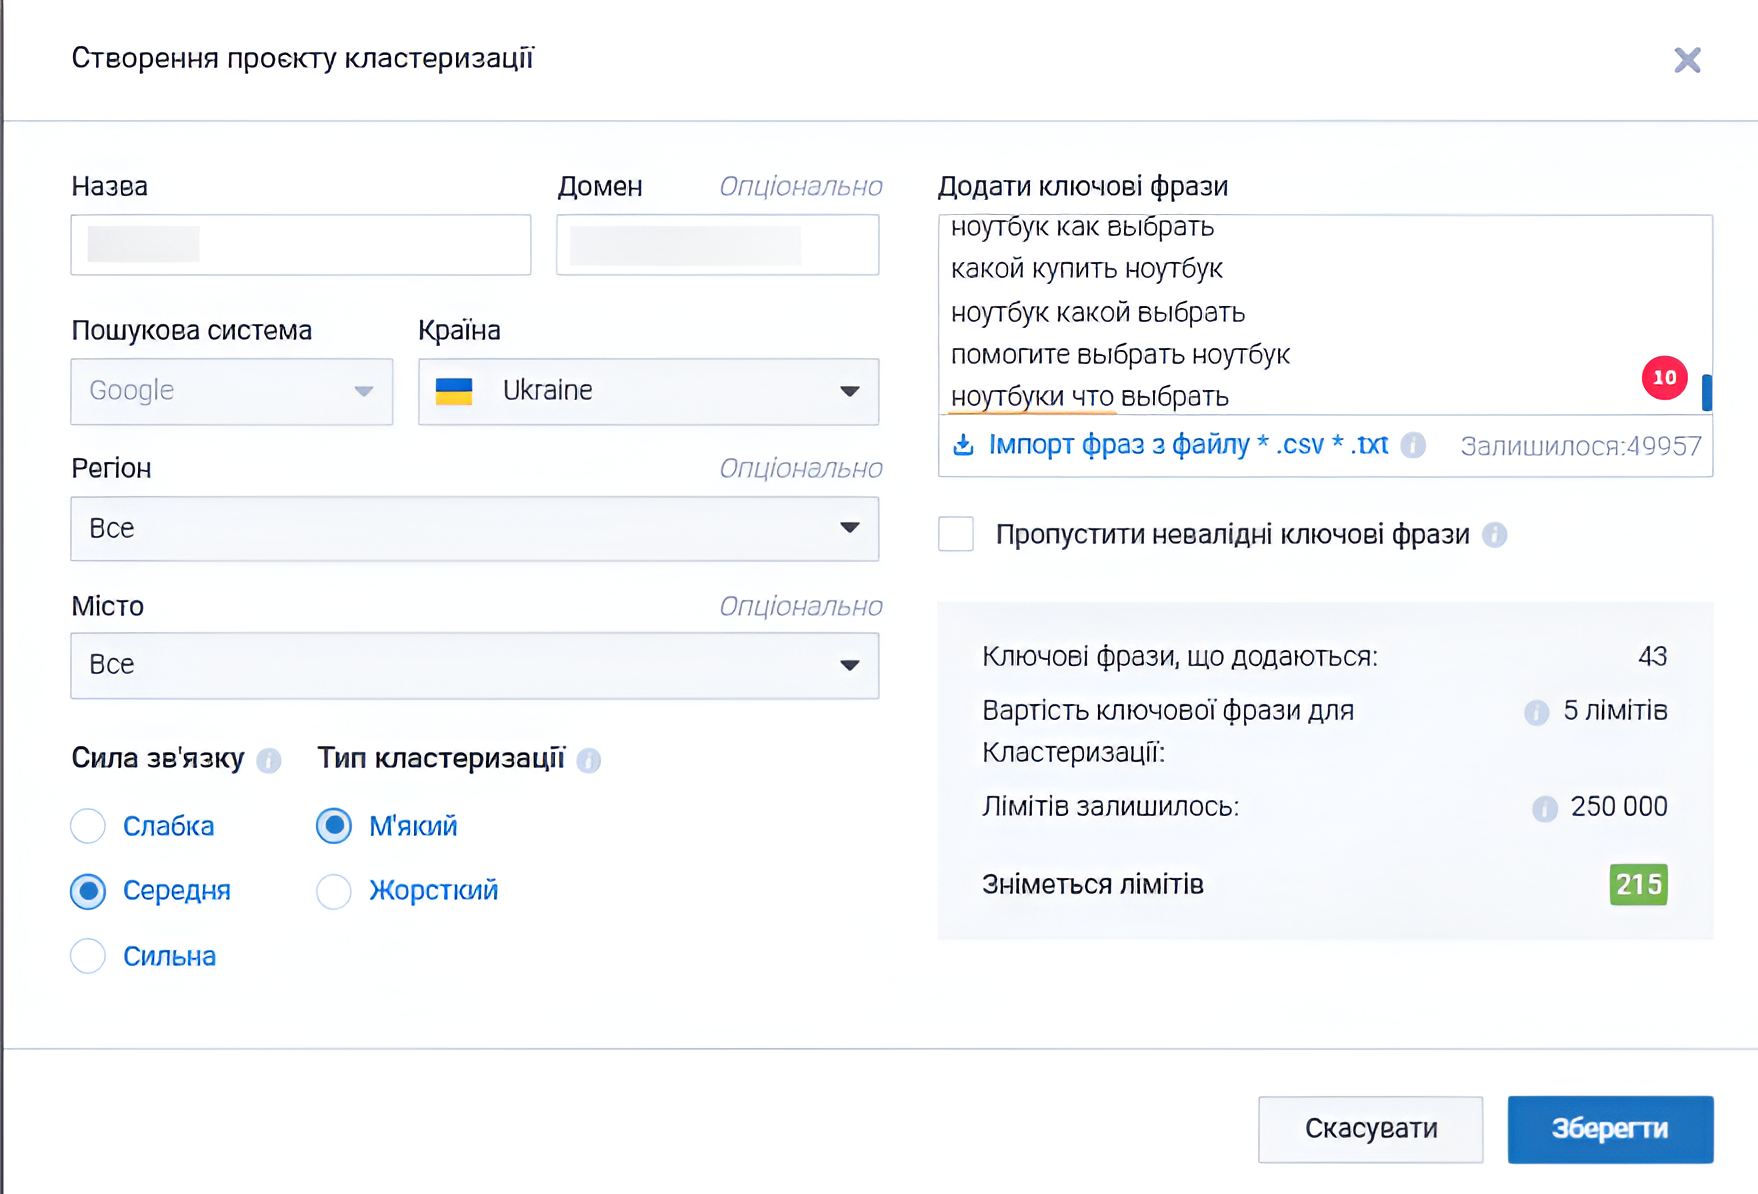The image size is (1758, 1194).
Task: Click the Залишилося:49957 counter text
Action: click(1581, 446)
